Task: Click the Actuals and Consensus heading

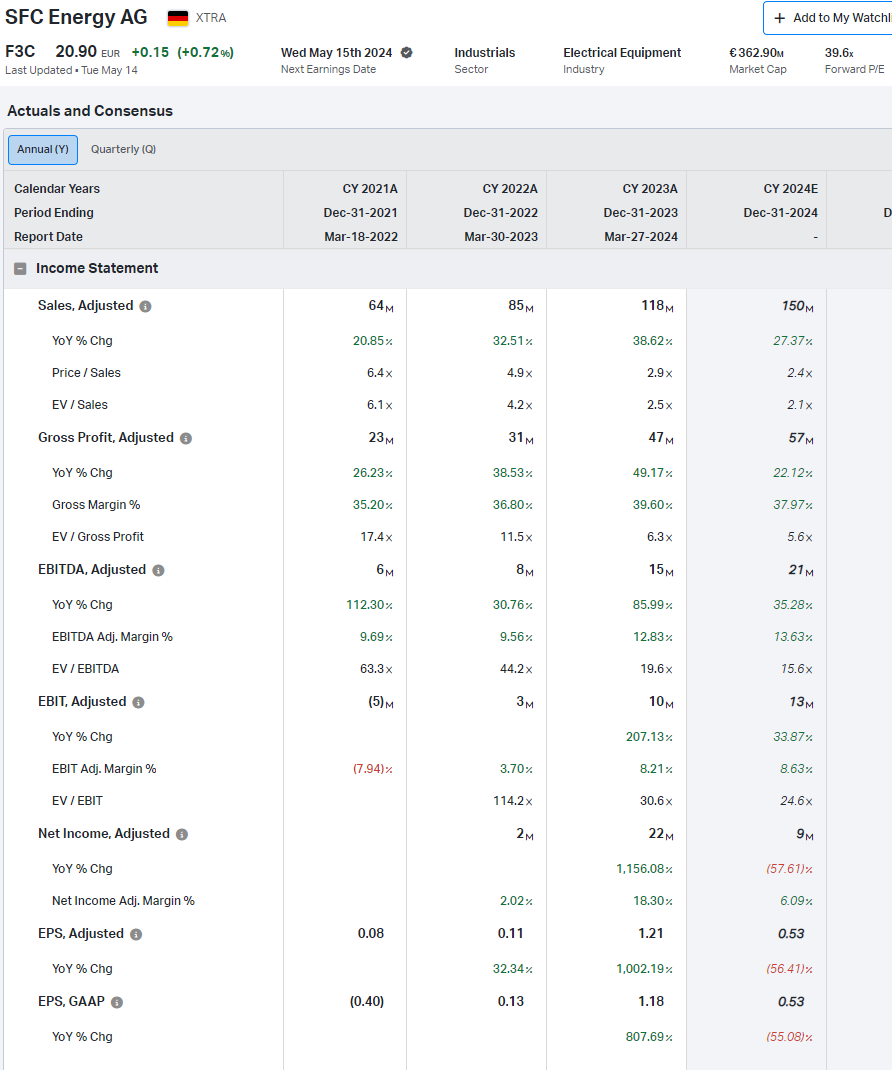Action: click(x=90, y=111)
